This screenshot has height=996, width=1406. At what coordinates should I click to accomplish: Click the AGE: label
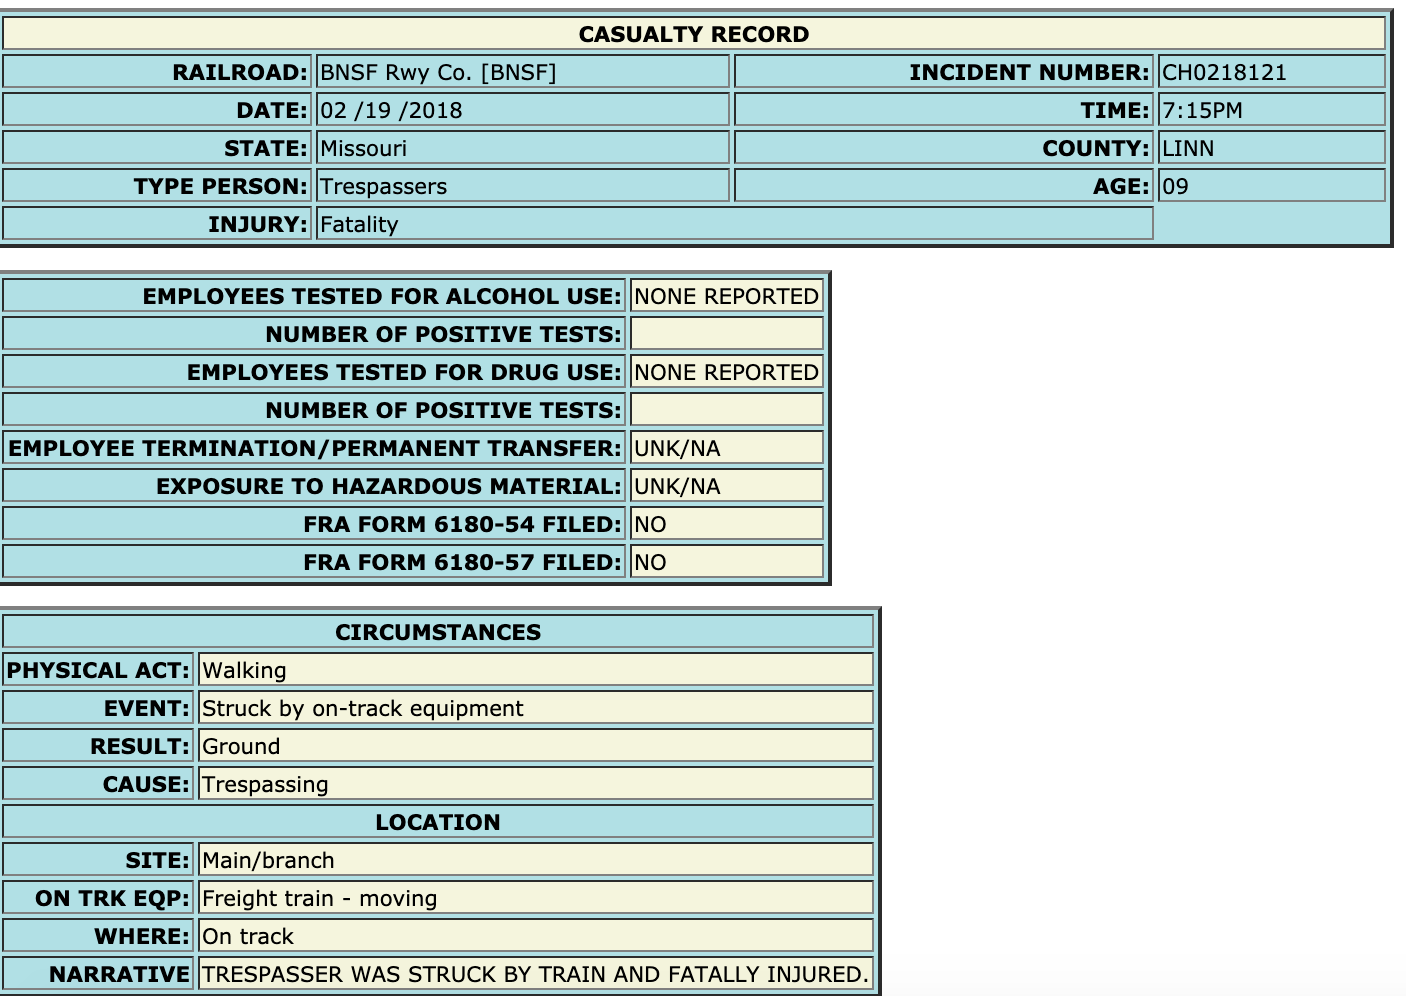tap(1121, 186)
